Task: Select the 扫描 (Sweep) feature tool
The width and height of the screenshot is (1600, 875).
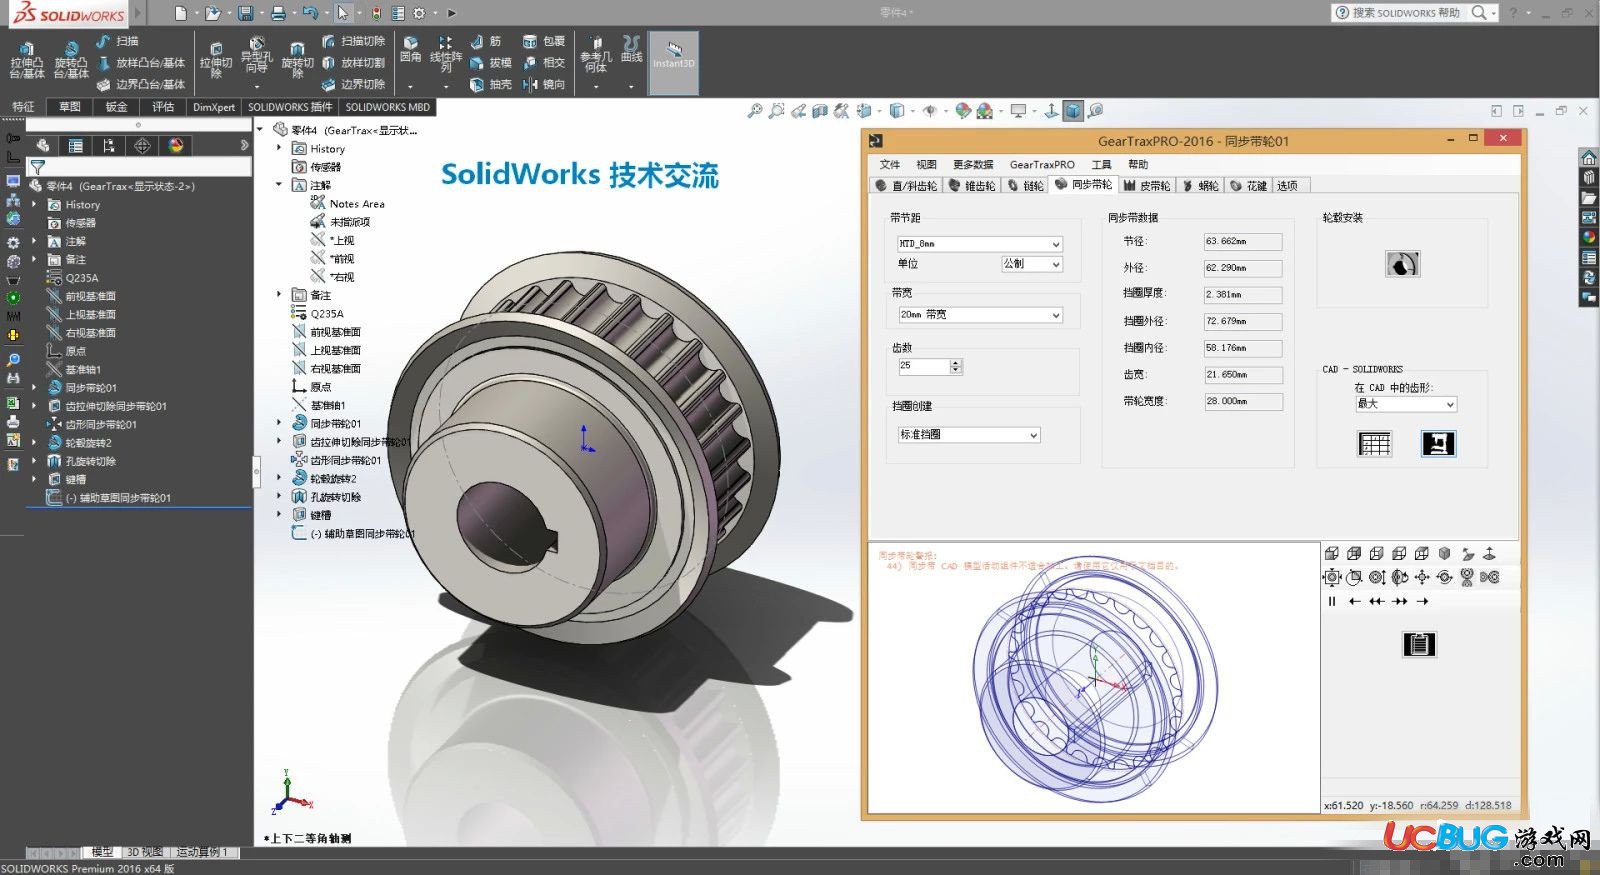Action: 118,41
